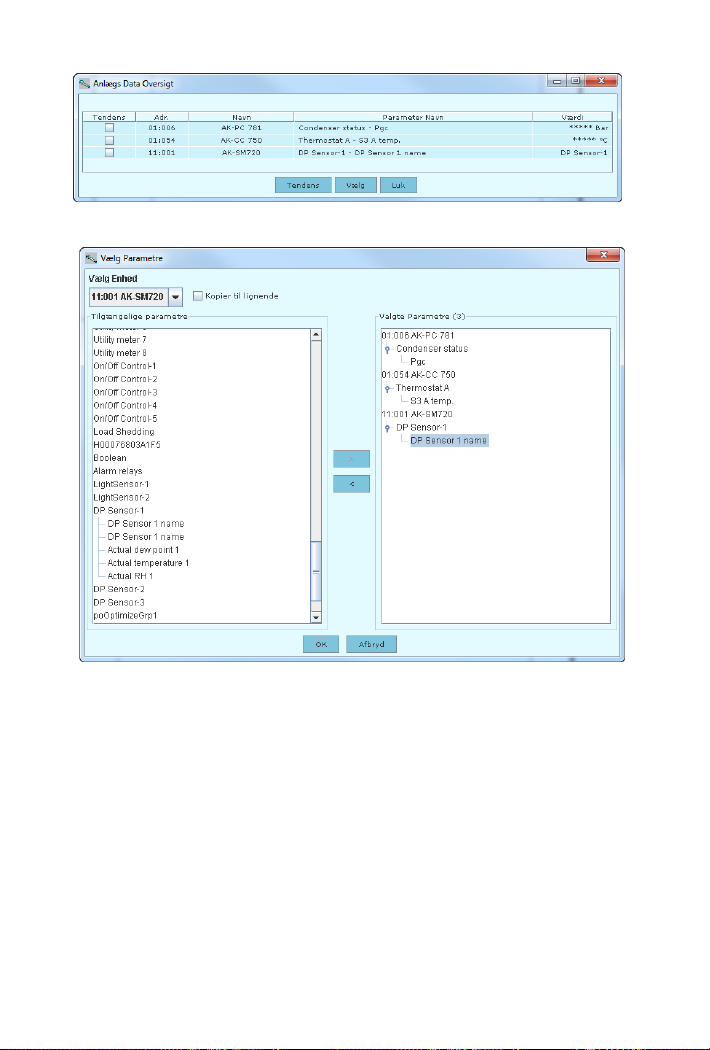Click the scrollbar down arrow in available parameters list
Image resolution: width=710 pixels, height=1050 pixels.
pos(316,617)
